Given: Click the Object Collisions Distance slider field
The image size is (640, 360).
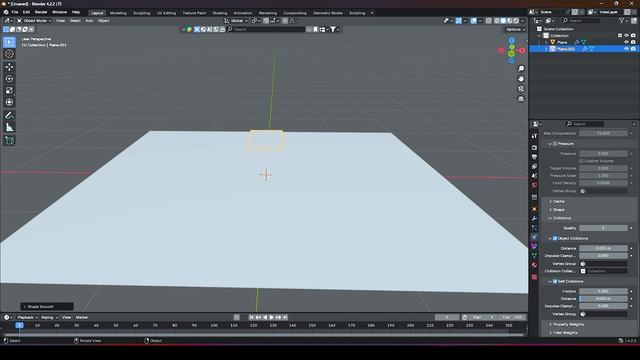Looking at the screenshot, I should pyautogui.click(x=603, y=248).
